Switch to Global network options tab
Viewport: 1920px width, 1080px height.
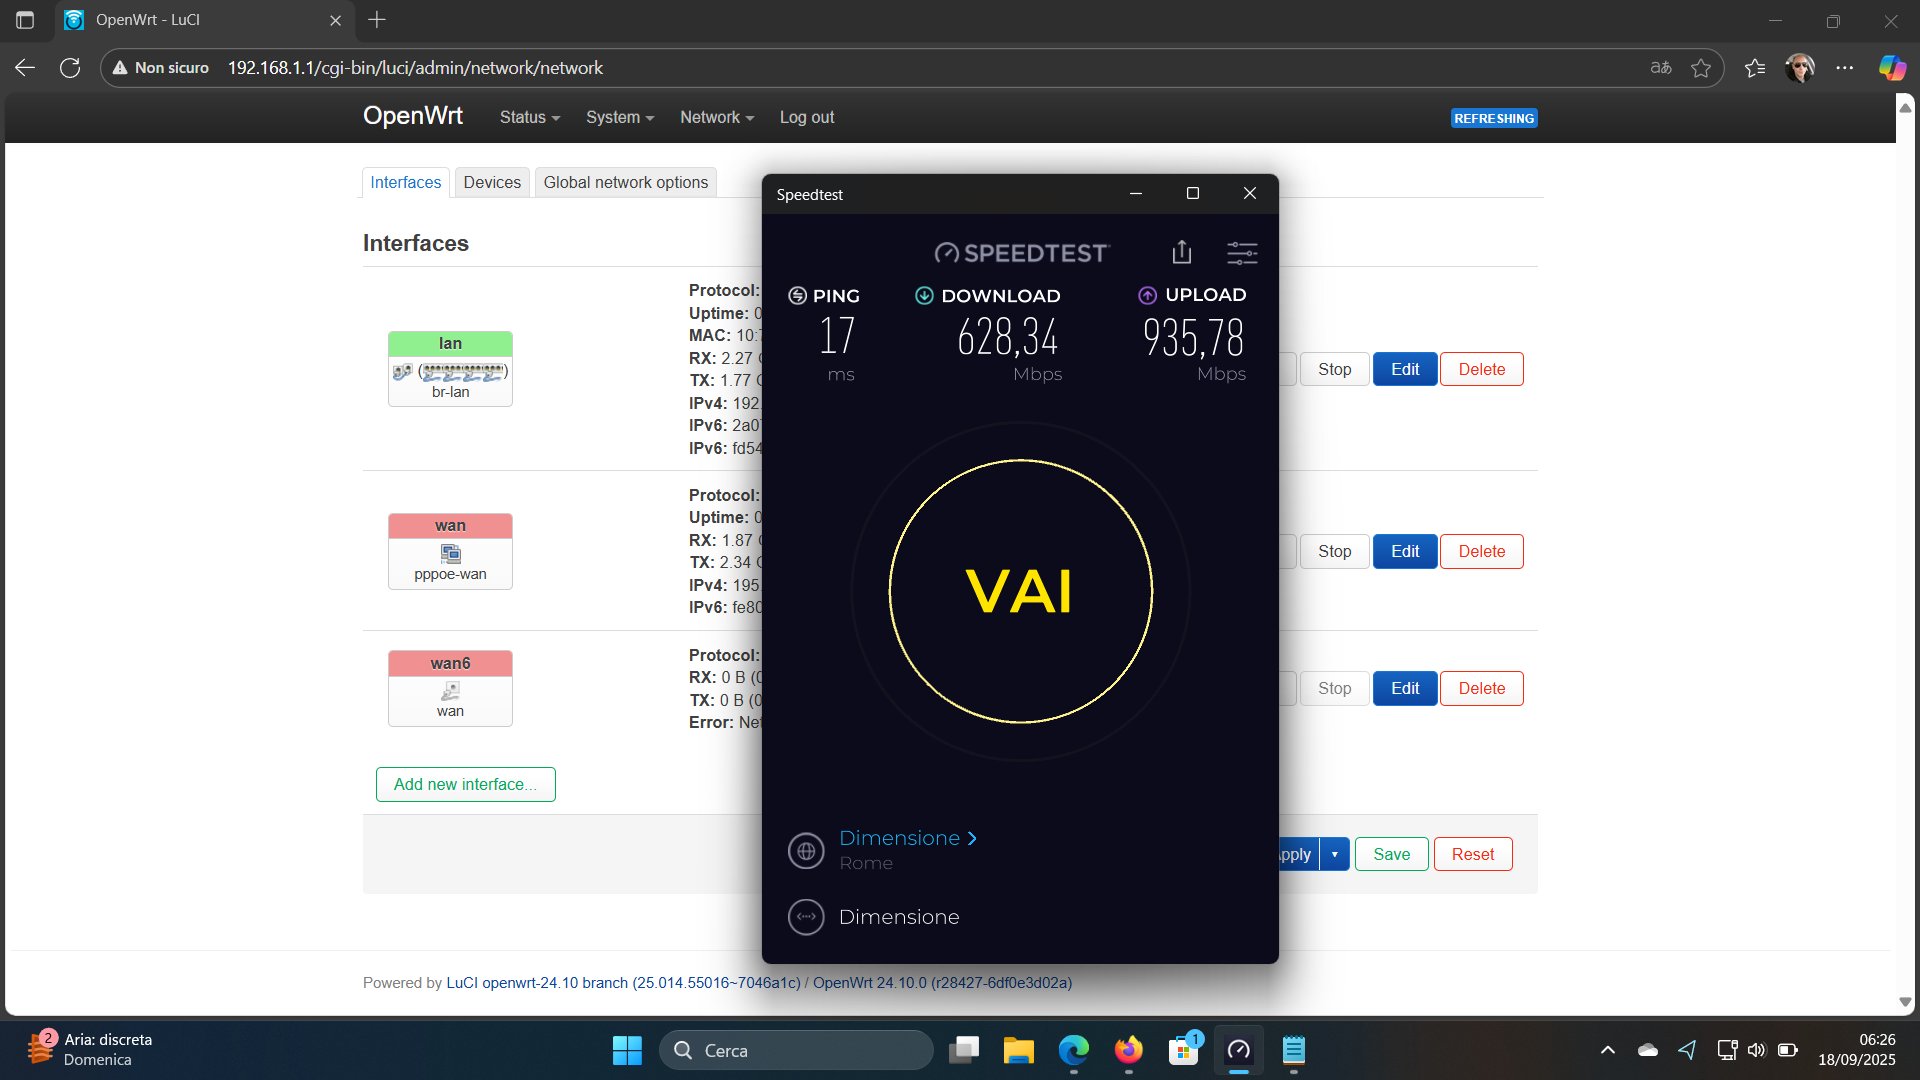click(625, 182)
